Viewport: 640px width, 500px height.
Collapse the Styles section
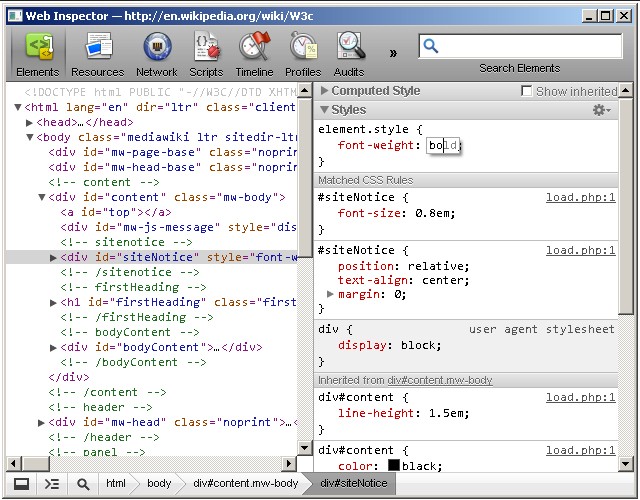(324, 110)
